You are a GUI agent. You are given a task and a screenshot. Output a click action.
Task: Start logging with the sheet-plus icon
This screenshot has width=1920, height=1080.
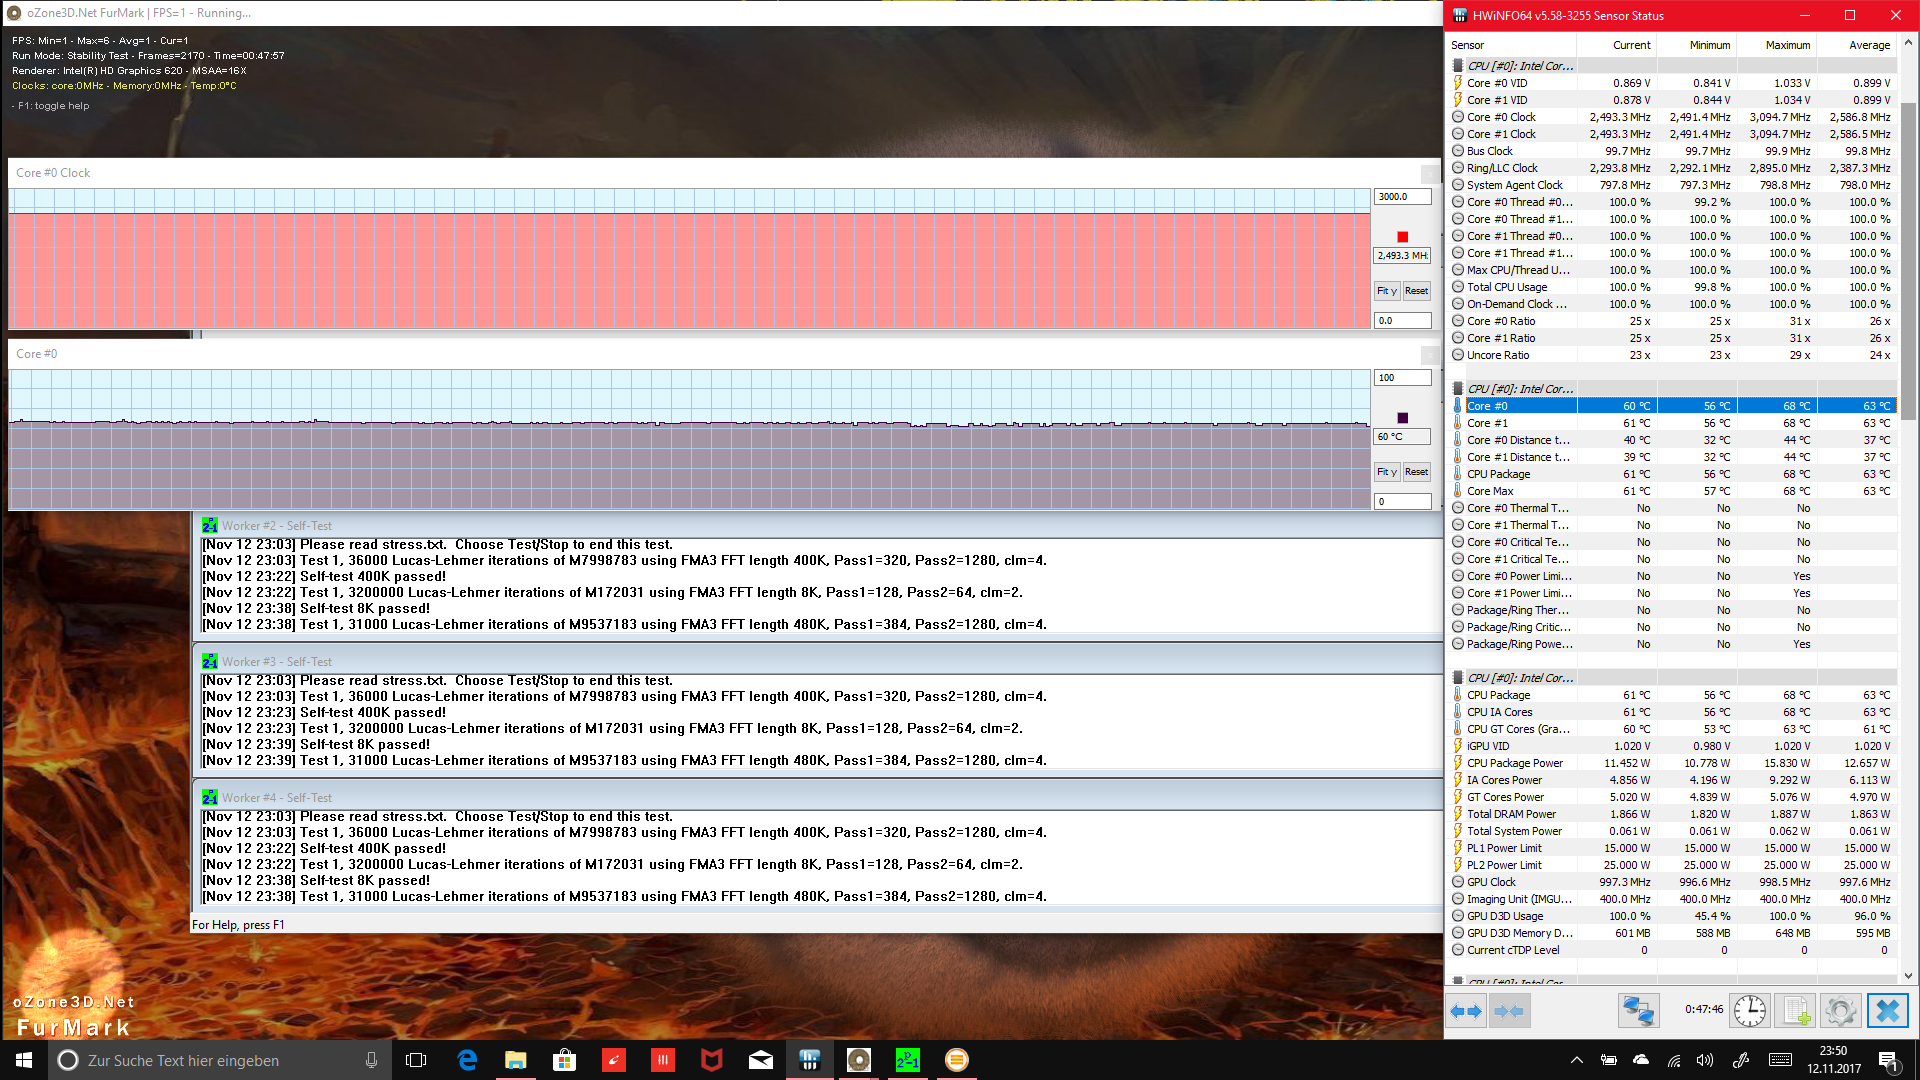(x=1795, y=1011)
